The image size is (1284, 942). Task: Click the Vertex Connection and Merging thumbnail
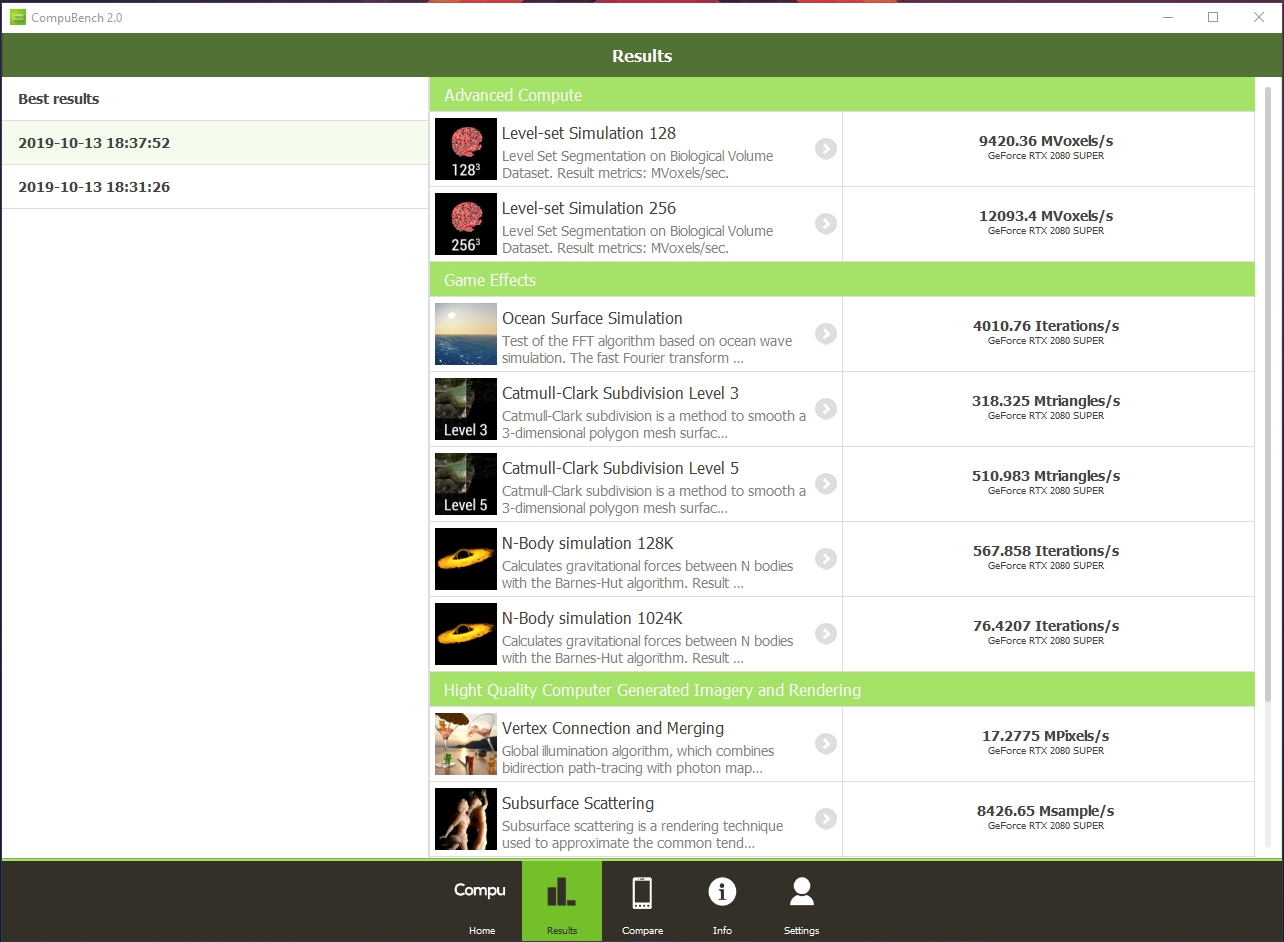coord(466,744)
